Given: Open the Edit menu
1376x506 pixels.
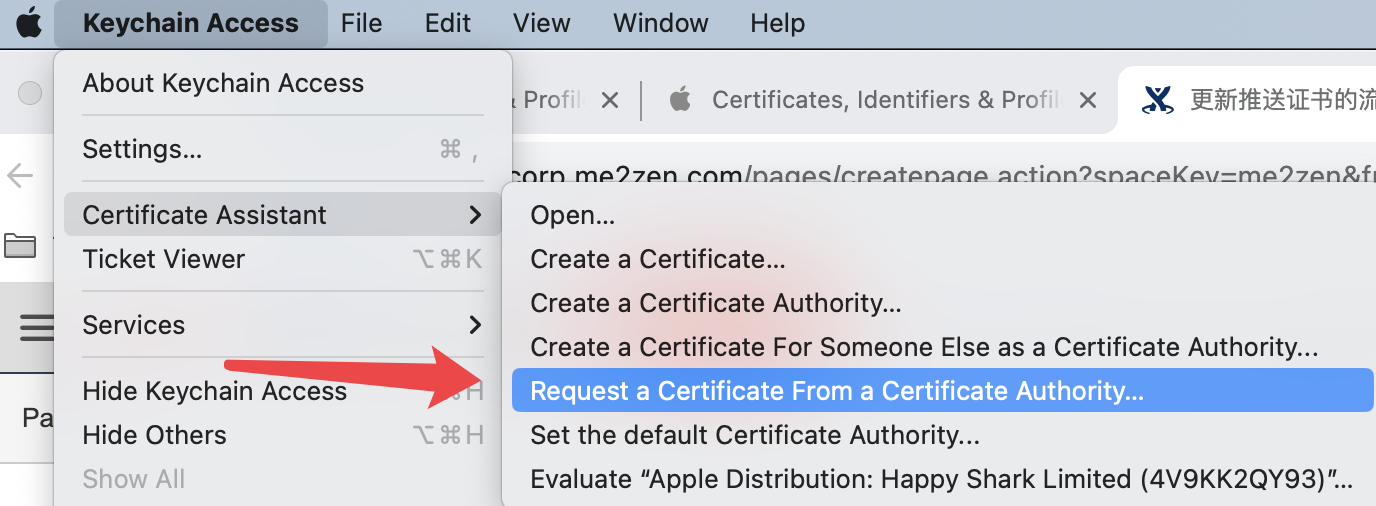Looking at the screenshot, I should click(x=447, y=23).
